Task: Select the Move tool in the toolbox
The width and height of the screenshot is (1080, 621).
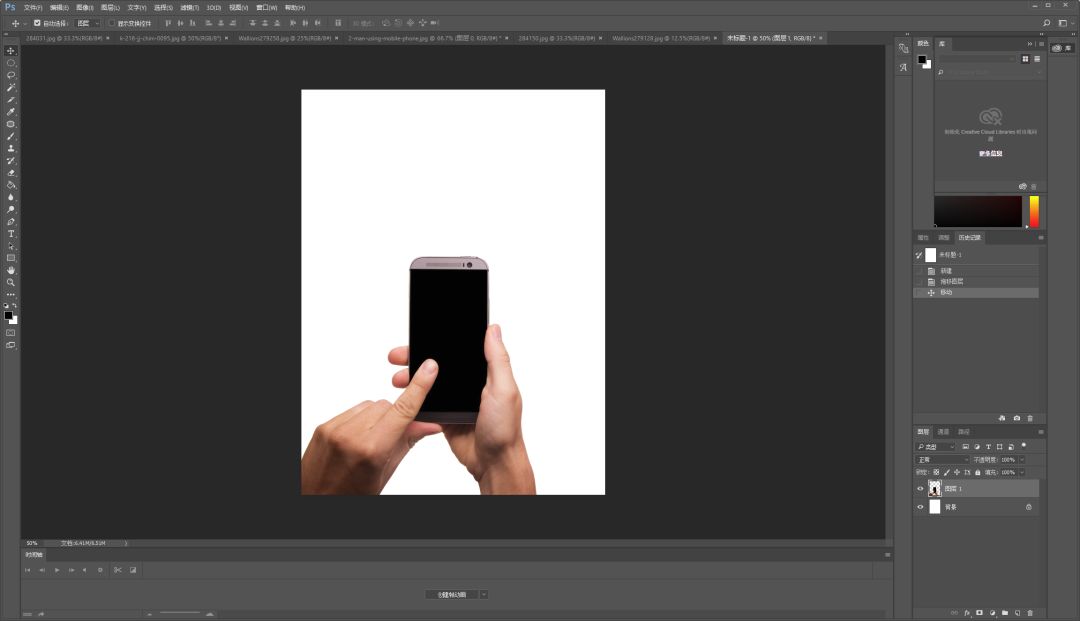Action: (x=11, y=51)
